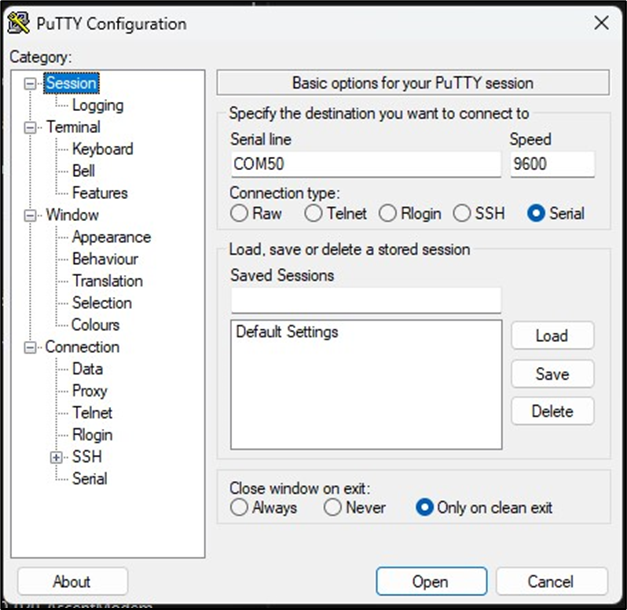This screenshot has height=610, width=627.
Task: Select the Keyboard category item
Action: click(102, 149)
